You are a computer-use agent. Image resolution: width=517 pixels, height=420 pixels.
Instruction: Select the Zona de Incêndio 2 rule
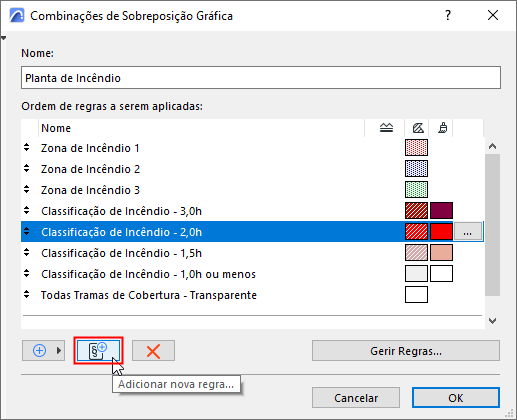pyautogui.click(x=90, y=169)
